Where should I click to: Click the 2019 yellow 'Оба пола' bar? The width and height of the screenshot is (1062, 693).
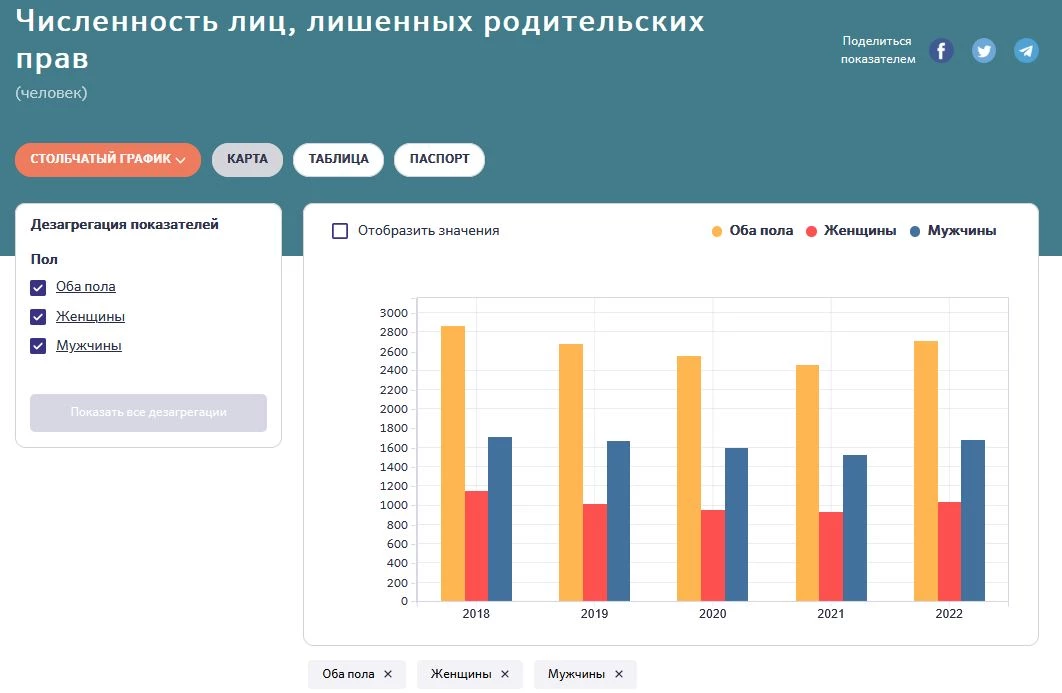tap(571, 472)
